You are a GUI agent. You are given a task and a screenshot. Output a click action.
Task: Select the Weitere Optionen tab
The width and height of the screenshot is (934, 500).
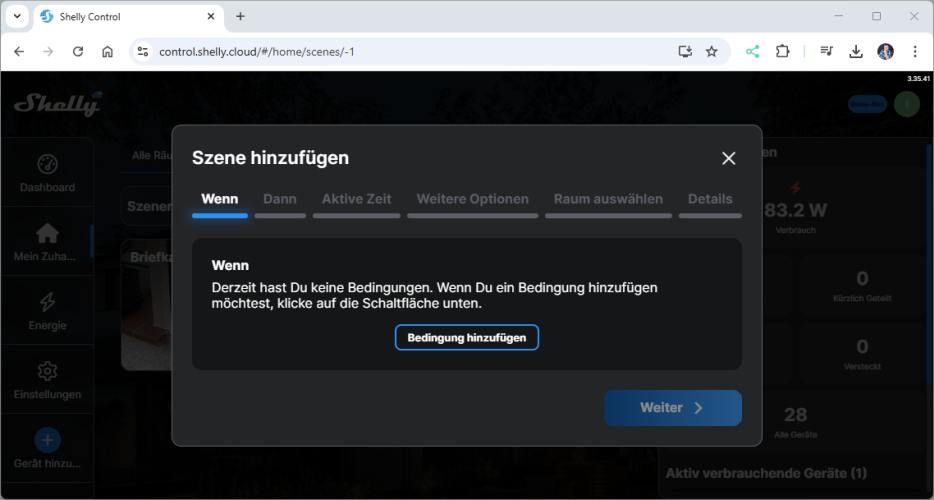click(472, 199)
